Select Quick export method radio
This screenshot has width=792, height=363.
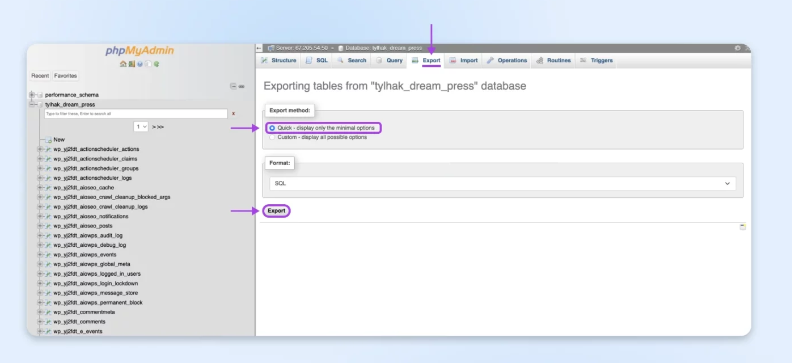(x=272, y=128)
